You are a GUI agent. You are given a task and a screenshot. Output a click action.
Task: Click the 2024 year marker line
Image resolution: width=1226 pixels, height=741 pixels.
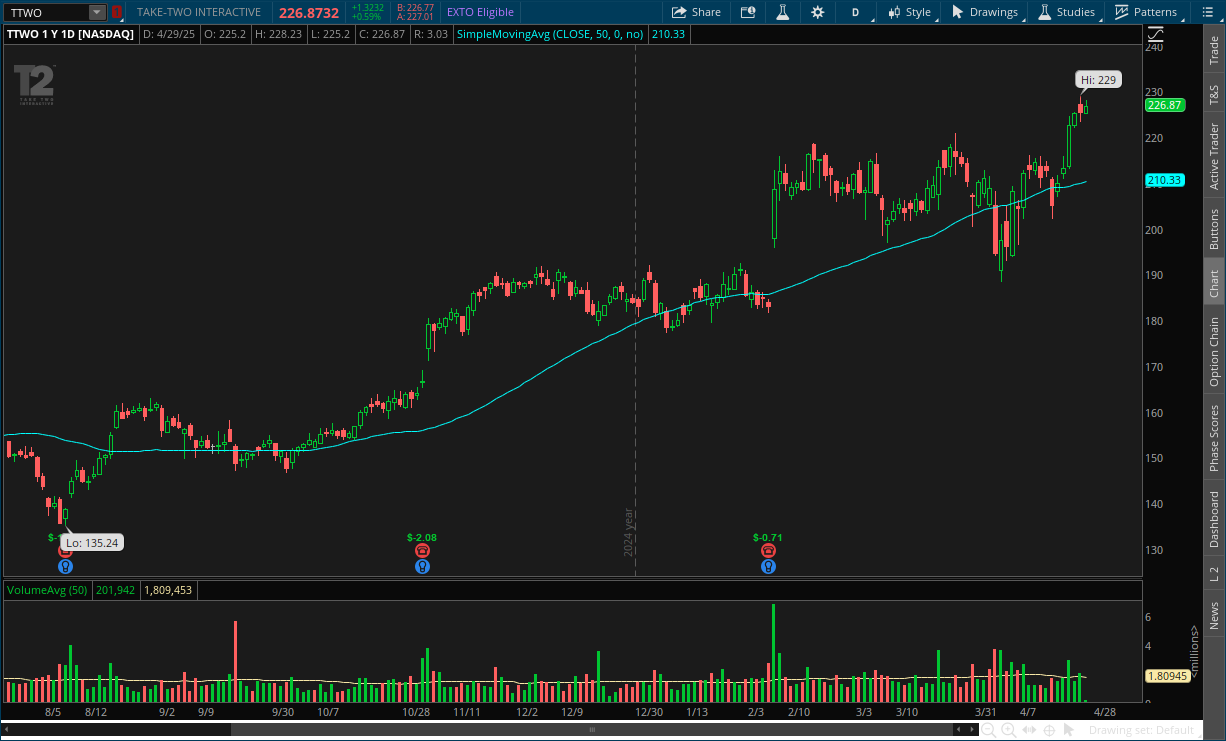coord(635,310)
